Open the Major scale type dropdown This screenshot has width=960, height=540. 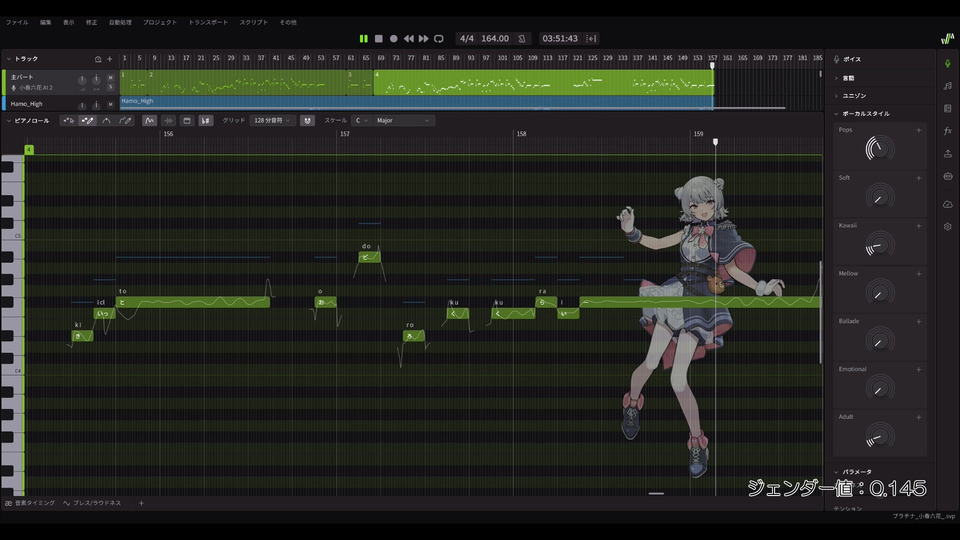403,120
